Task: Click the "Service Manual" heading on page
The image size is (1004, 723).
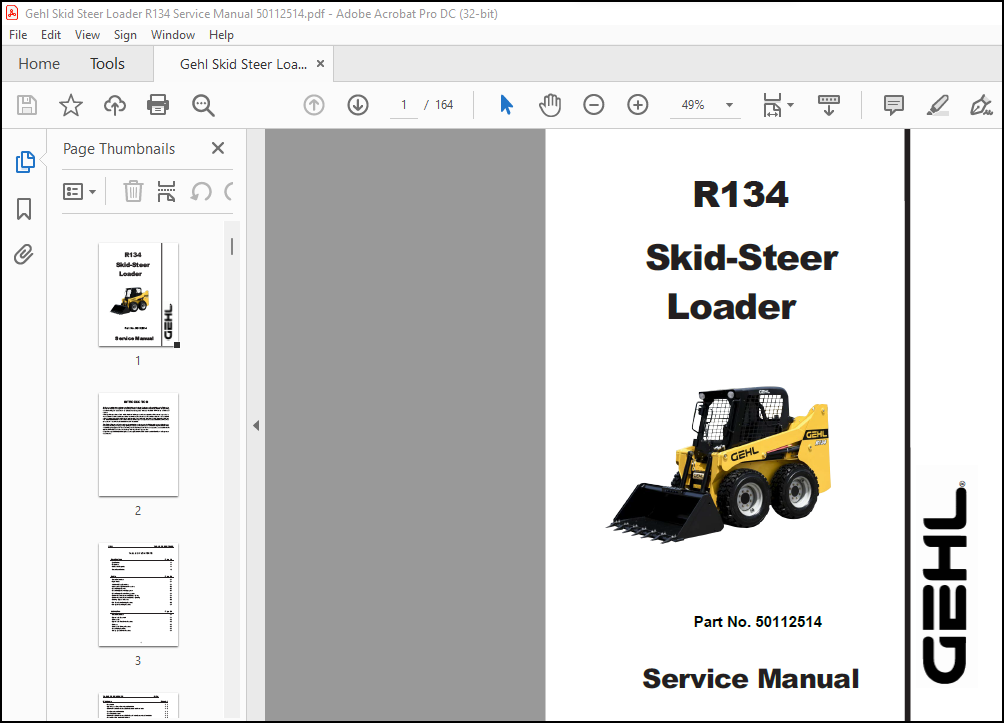Action: click(x=750, y=679)
